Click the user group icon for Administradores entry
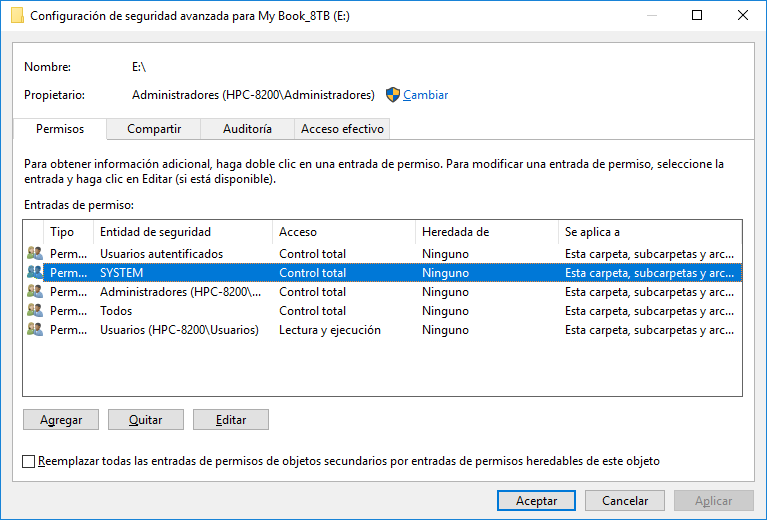767x520 pixels. point(35,292)
